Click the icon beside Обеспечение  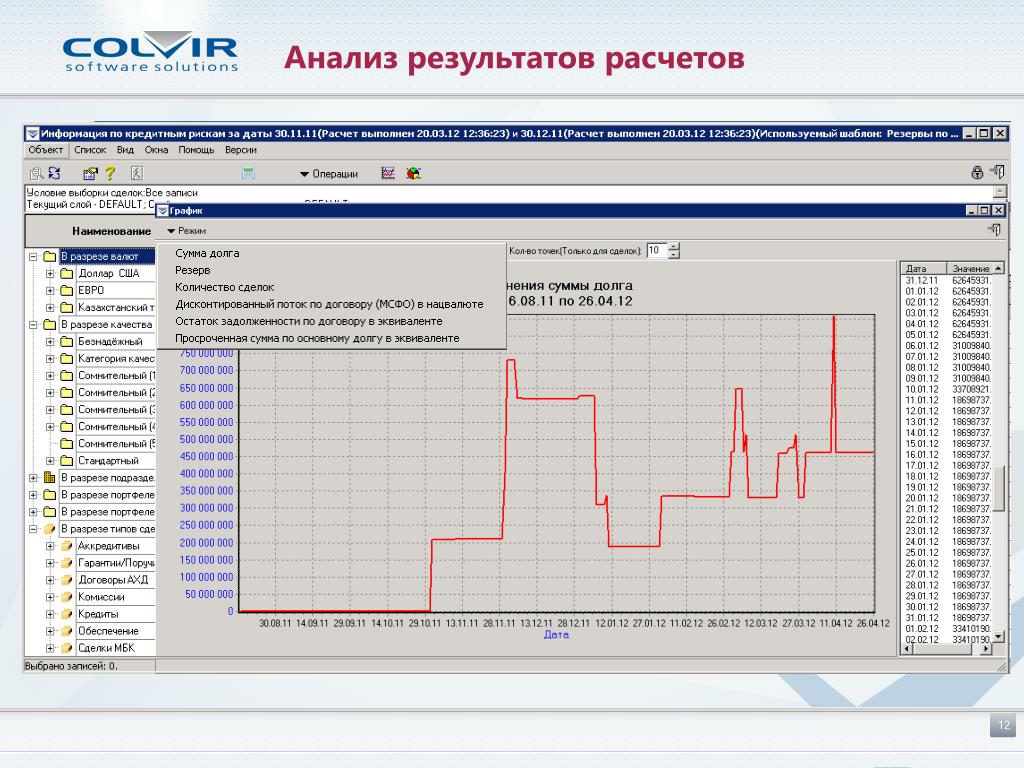coord(67,631)
